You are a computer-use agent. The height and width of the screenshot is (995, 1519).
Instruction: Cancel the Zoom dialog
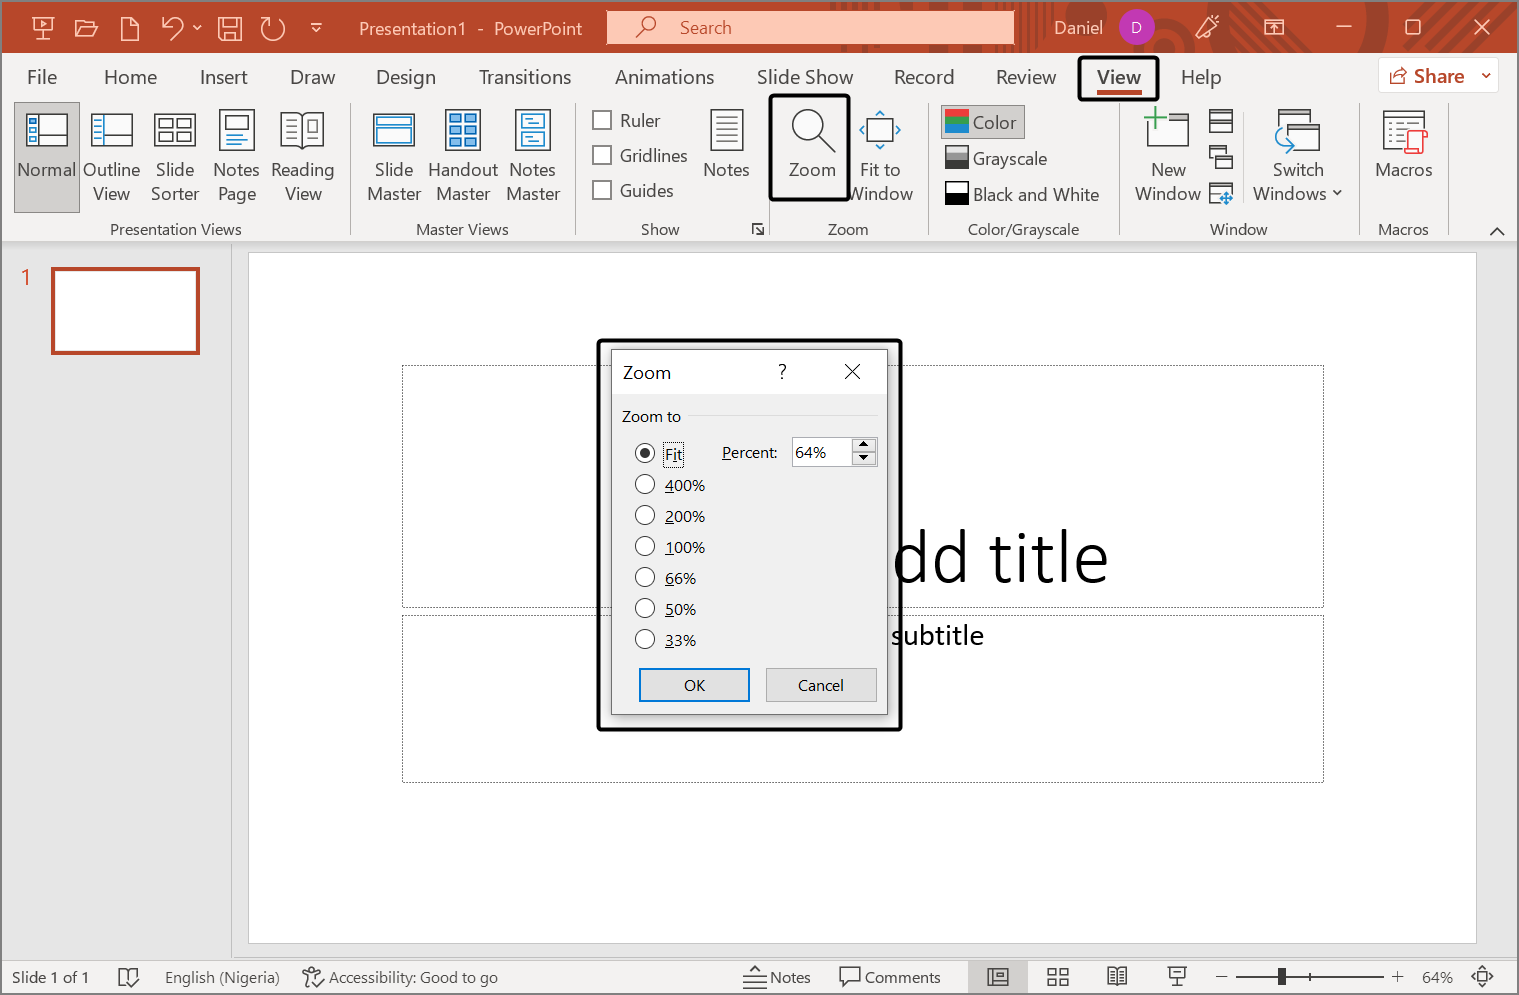[820, 685]
